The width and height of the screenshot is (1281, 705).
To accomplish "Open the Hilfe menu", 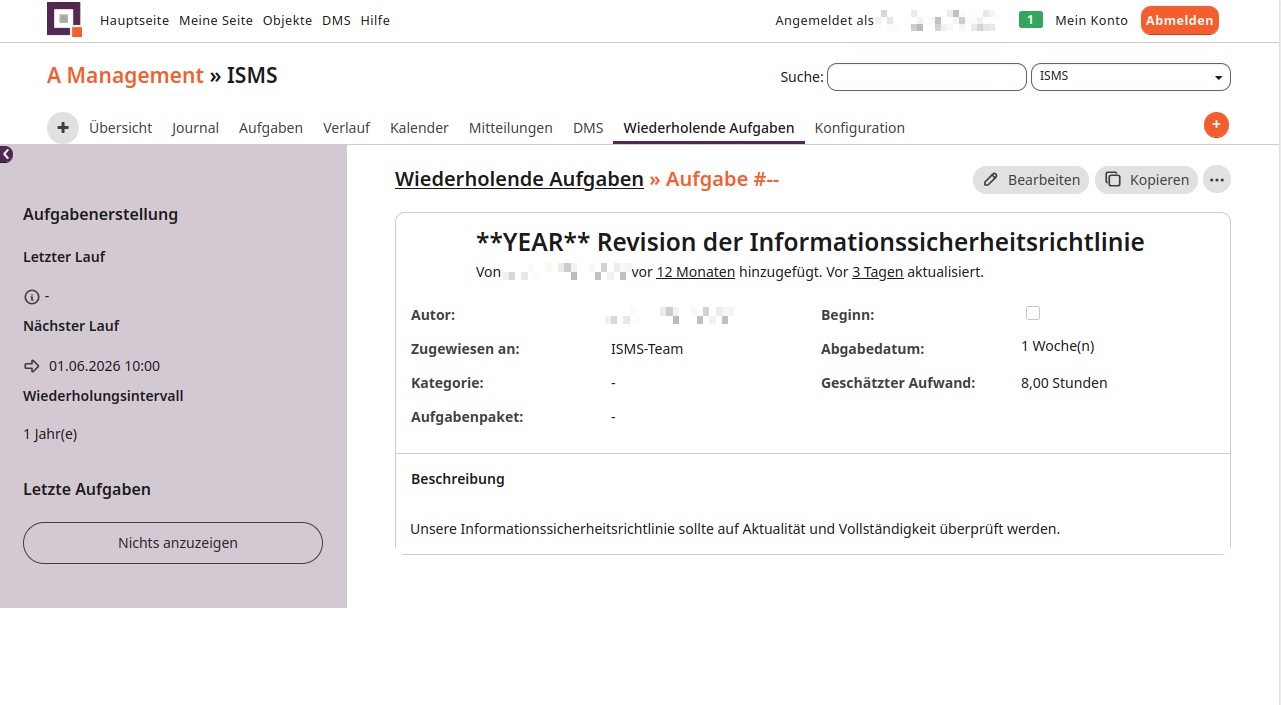I will point(375,20).
